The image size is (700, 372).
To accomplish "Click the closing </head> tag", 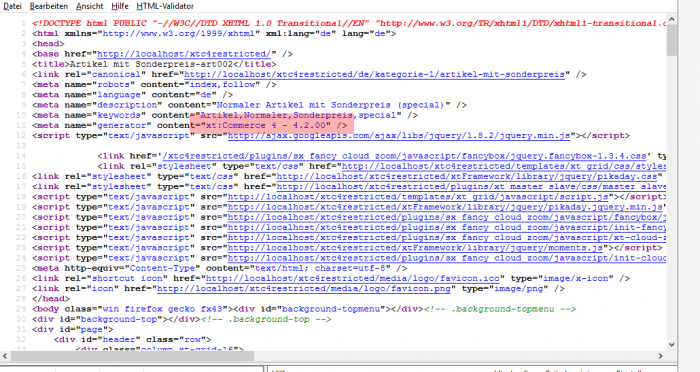I will [51, 299].
